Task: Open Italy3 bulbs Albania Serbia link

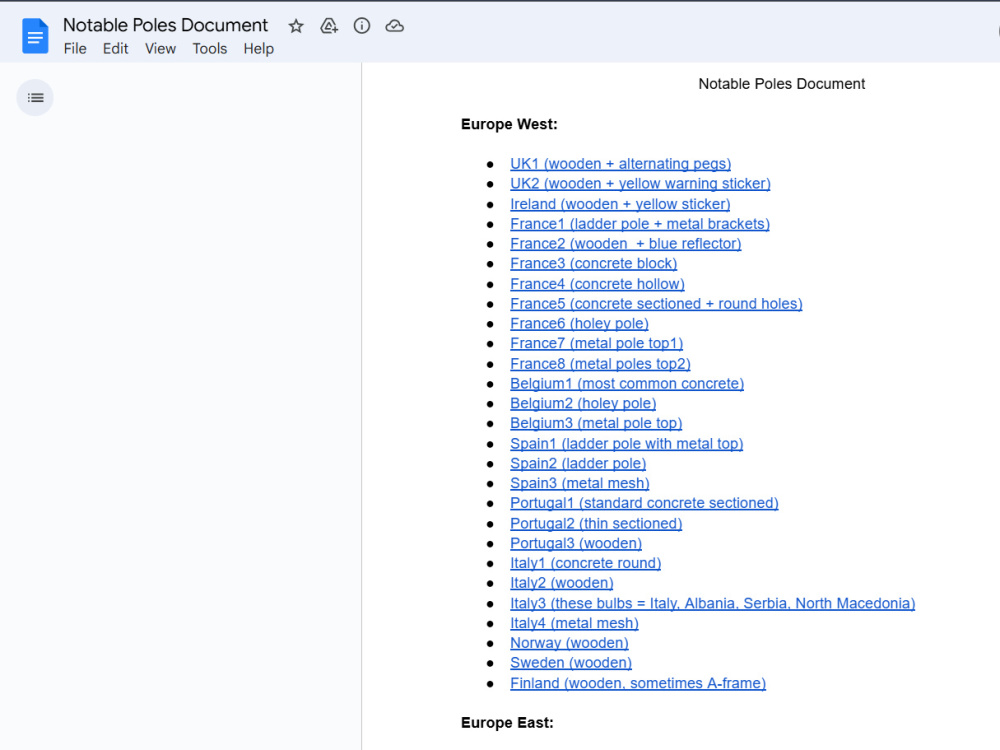Action: [712, 603]
